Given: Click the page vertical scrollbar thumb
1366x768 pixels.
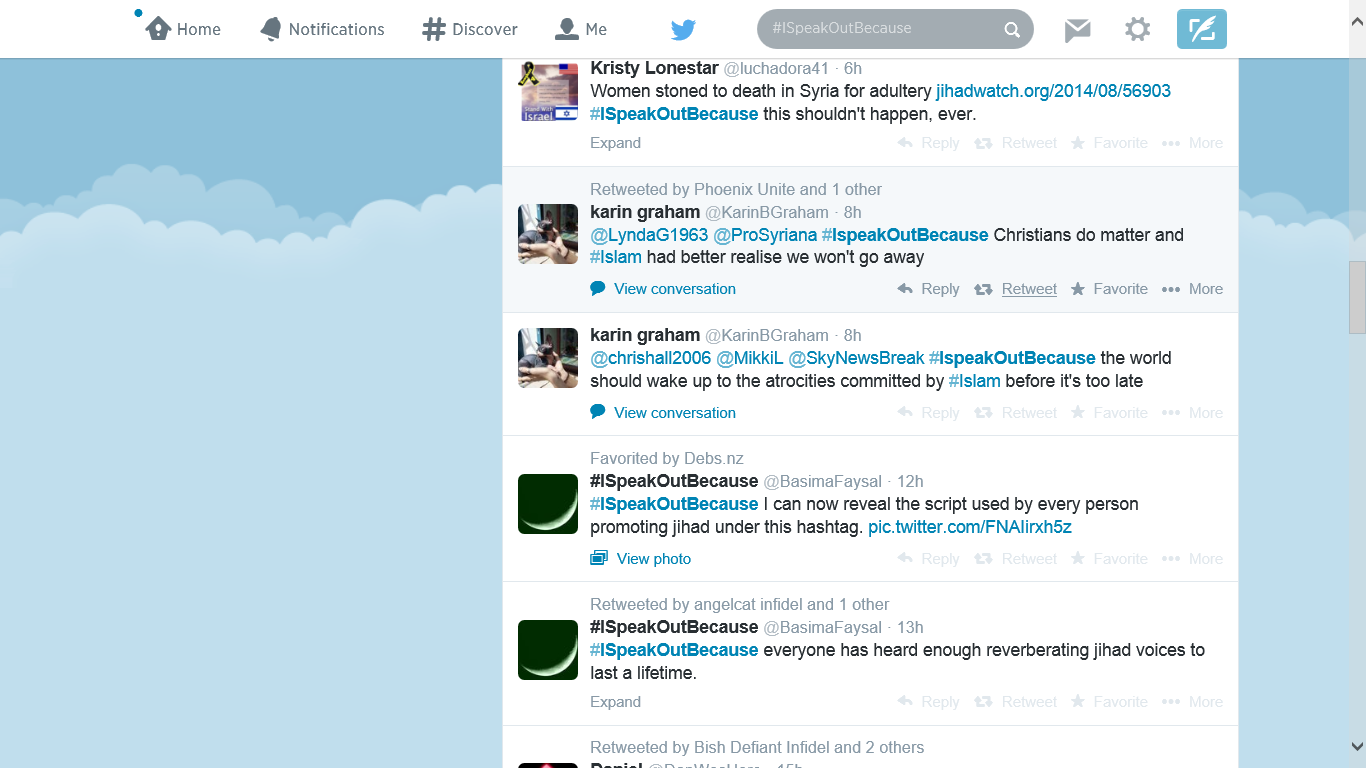Looking at the screenshot, I should 1357,298.
